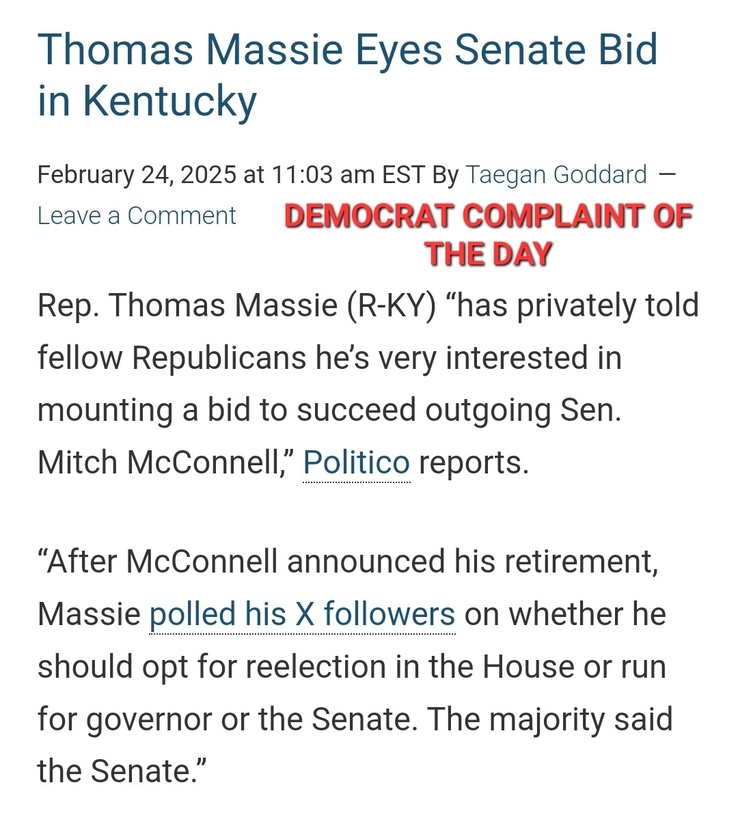Follow the Politico source link
The width and height of the screenshot is (738, 839).
(356, 462)
